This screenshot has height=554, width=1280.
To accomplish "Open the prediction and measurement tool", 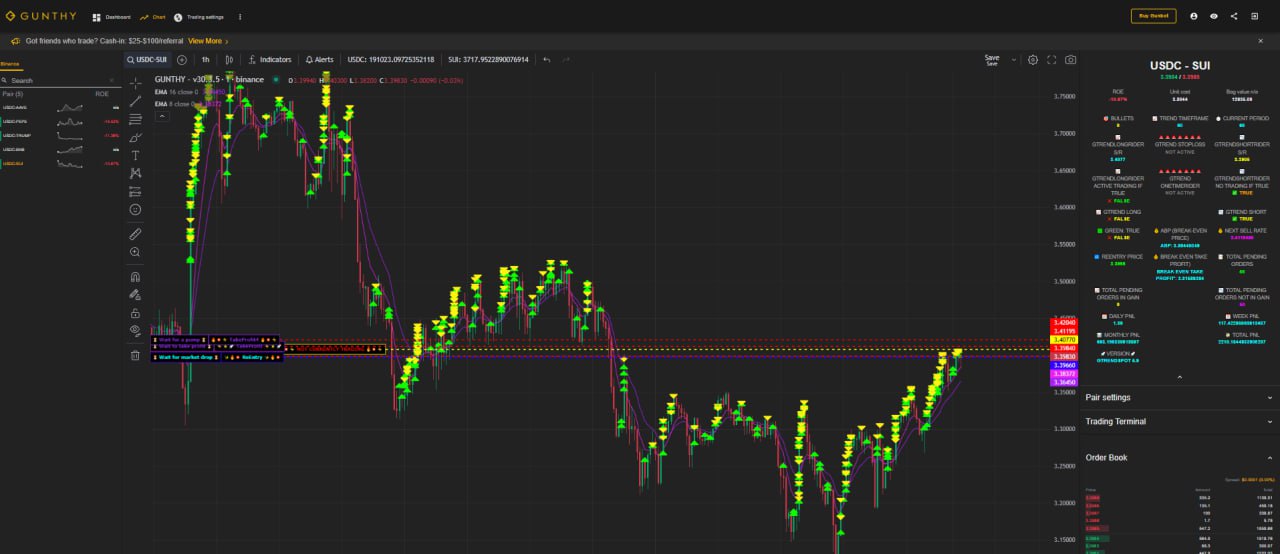I will (135, 191).
